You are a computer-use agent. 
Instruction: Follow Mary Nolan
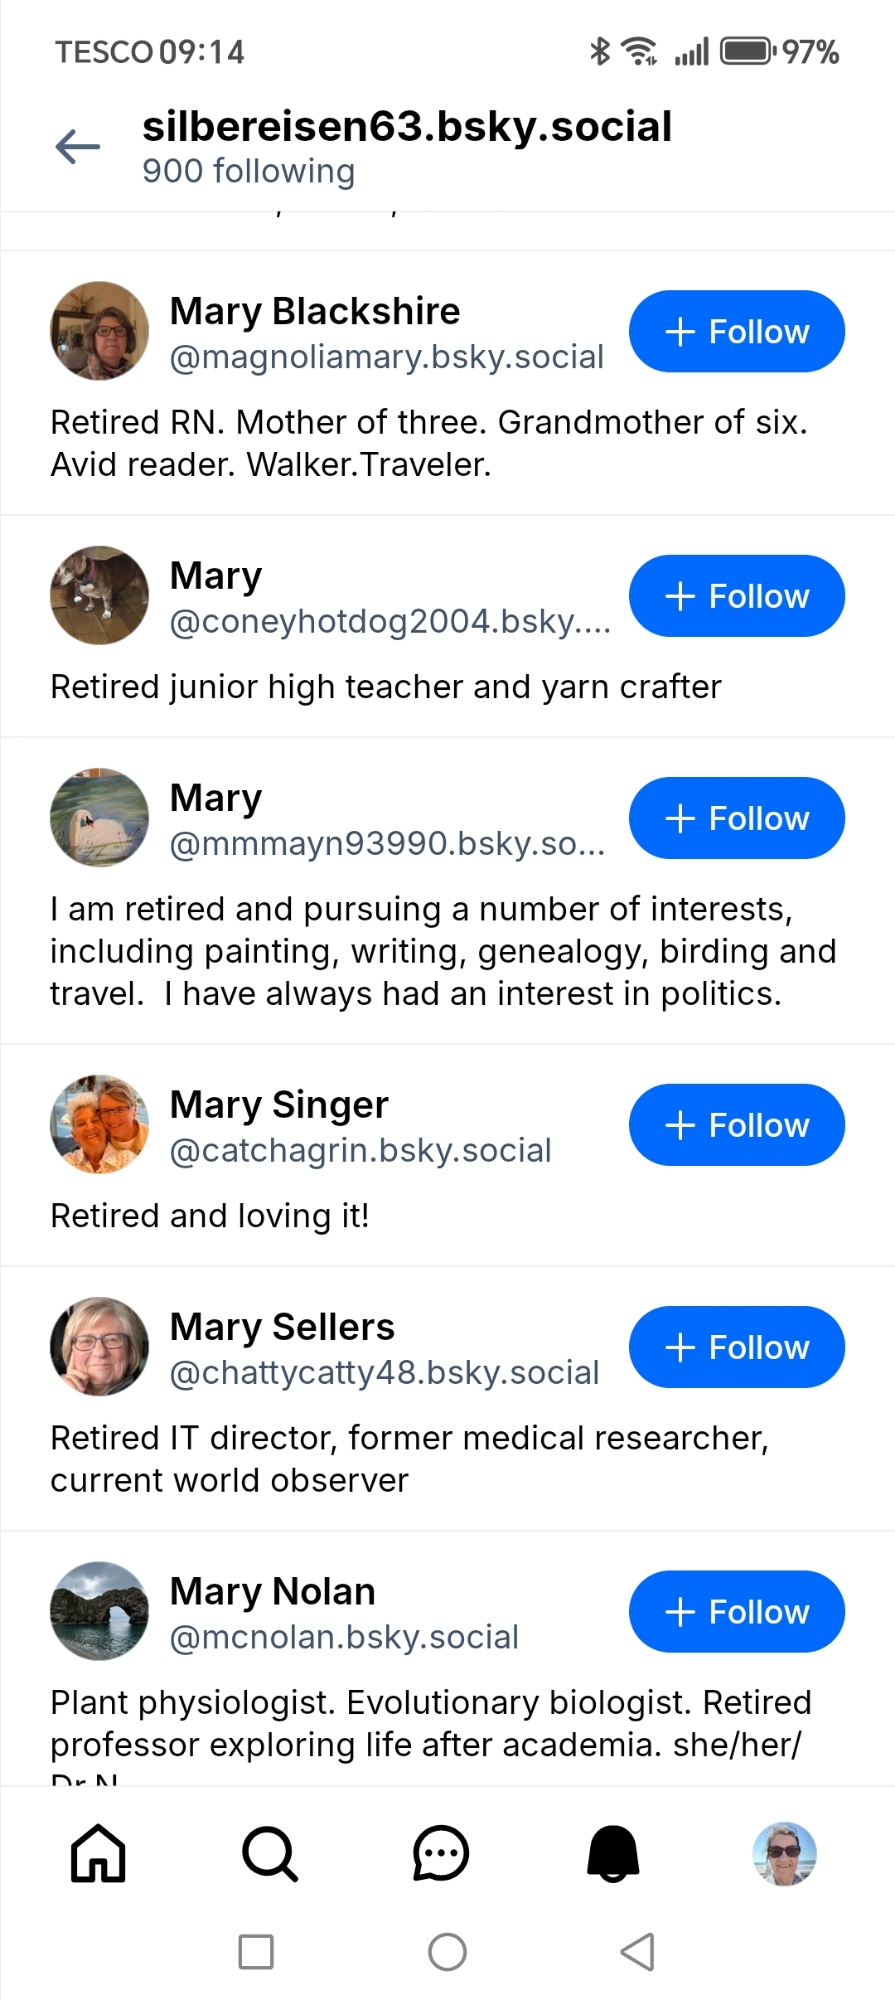[x=736, y=1611]
